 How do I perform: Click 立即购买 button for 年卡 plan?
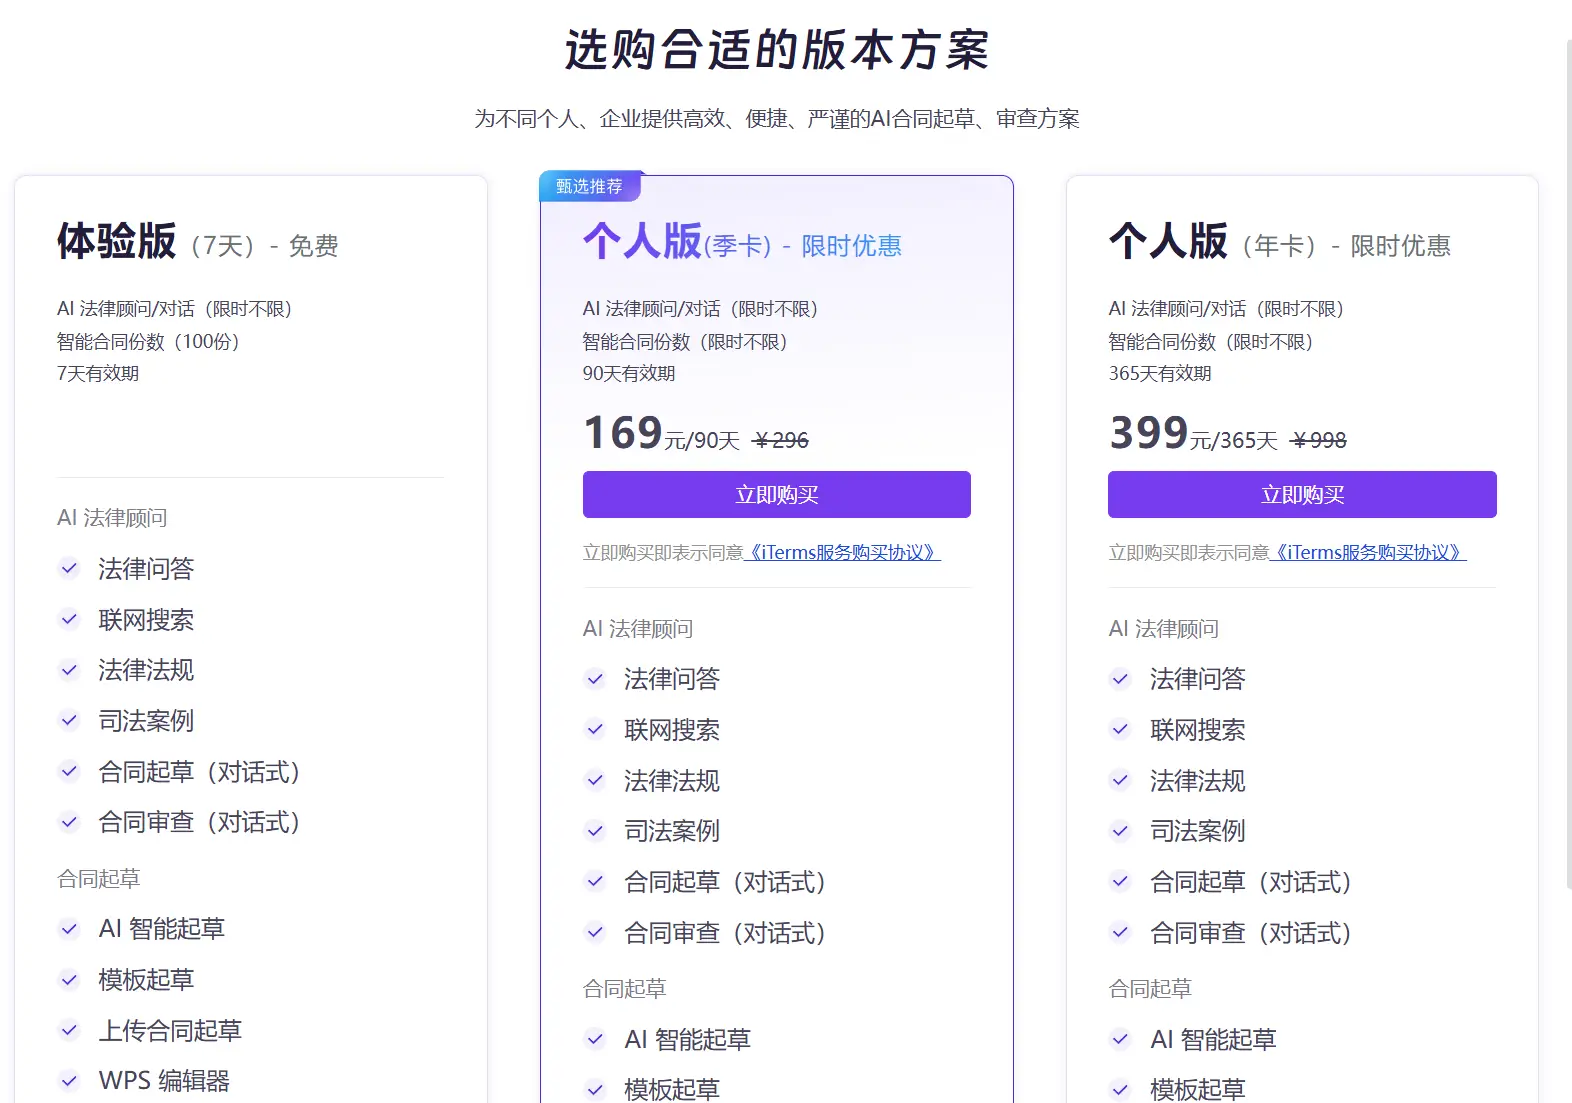coord(1301,495)
